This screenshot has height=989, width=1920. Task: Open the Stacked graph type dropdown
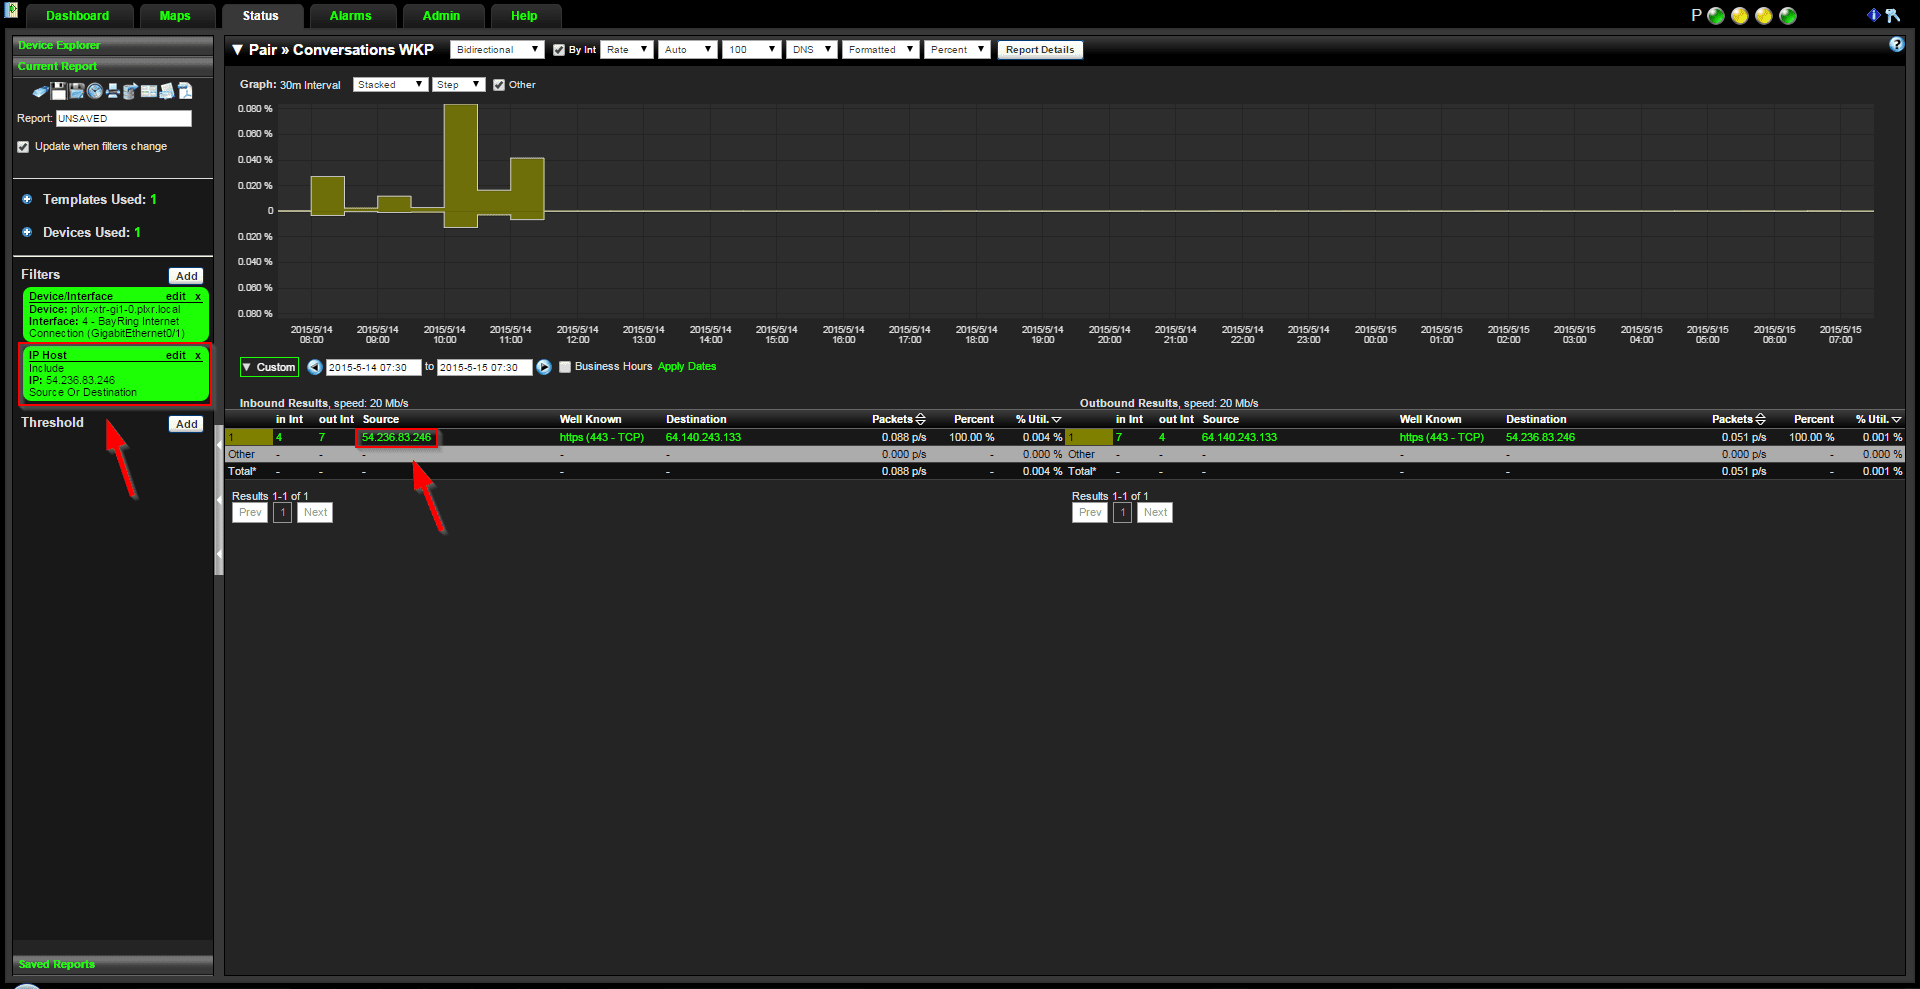[x=391, y=85]
